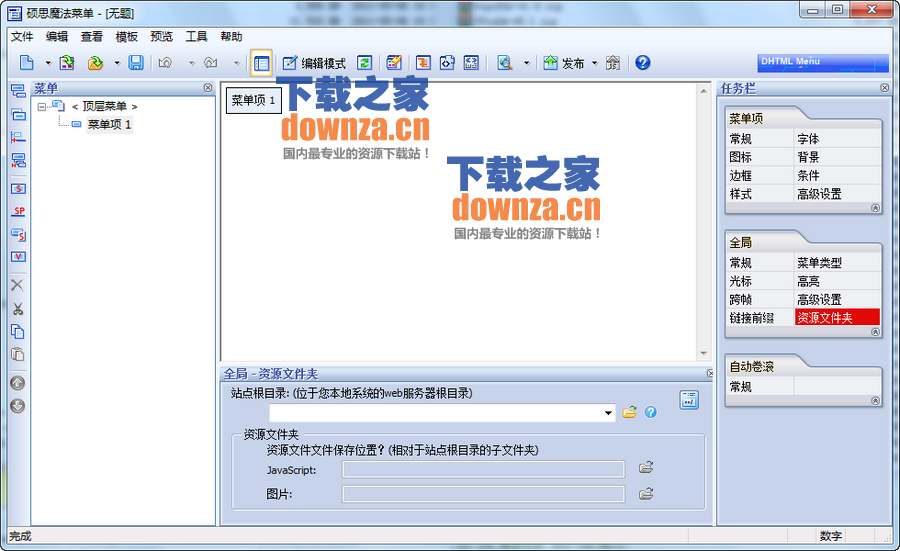Click the V icon in left sidebar
Image resolution: width=900 pixels, height=551 pixels.
(18, 257)
